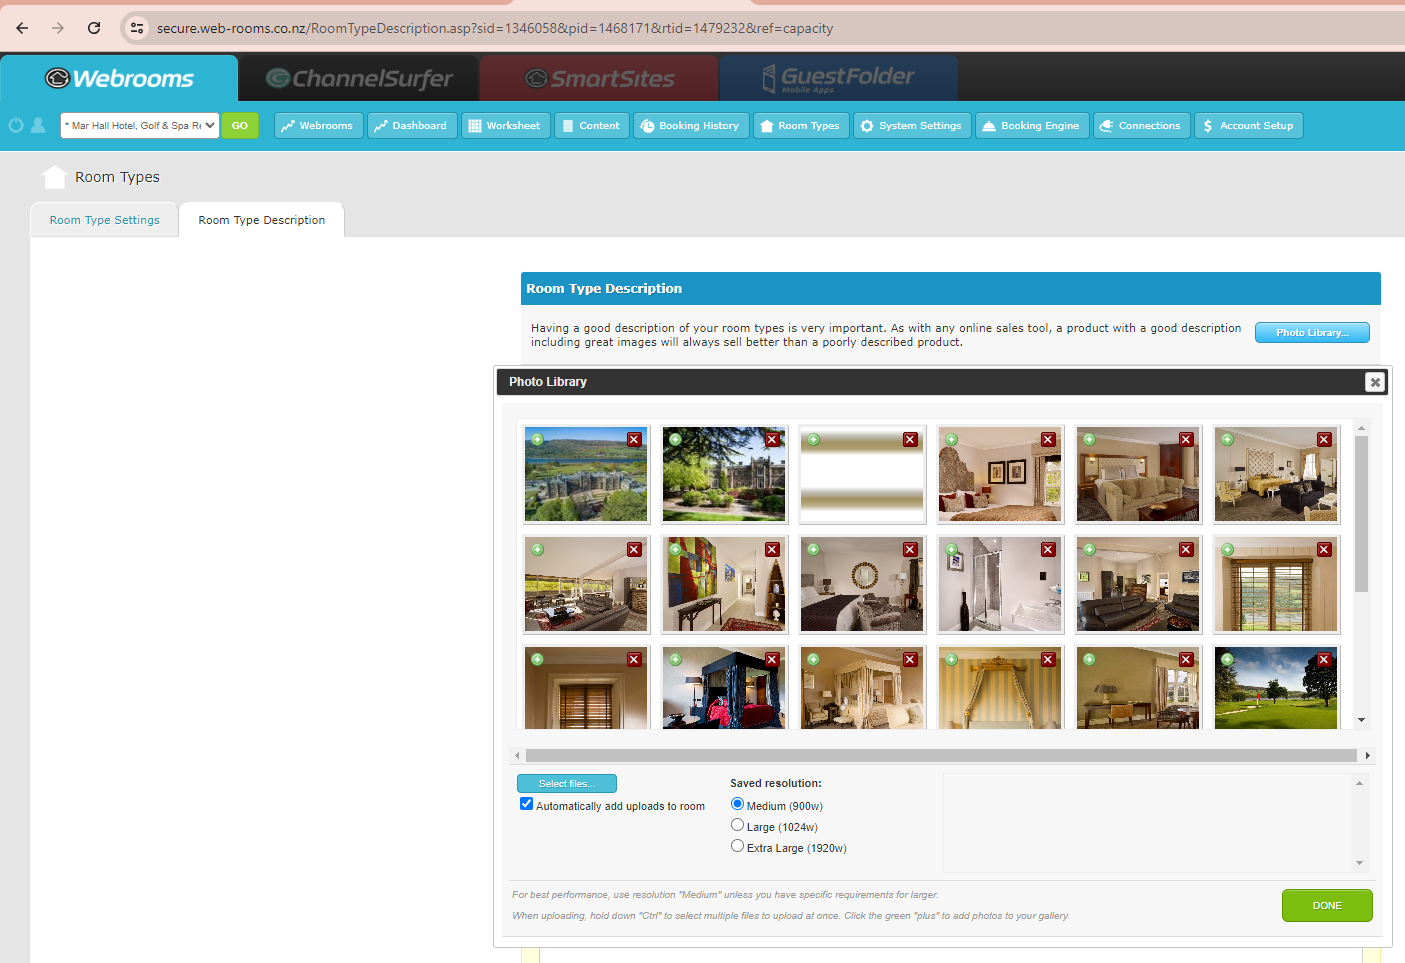Screen dimensions: 1405x963
Task: View site information in address bar
Action: point(137,28)
